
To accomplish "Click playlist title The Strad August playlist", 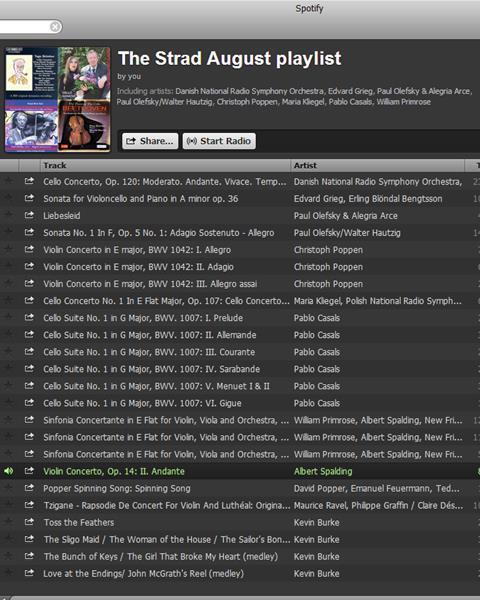I will [x=229, y=59].
